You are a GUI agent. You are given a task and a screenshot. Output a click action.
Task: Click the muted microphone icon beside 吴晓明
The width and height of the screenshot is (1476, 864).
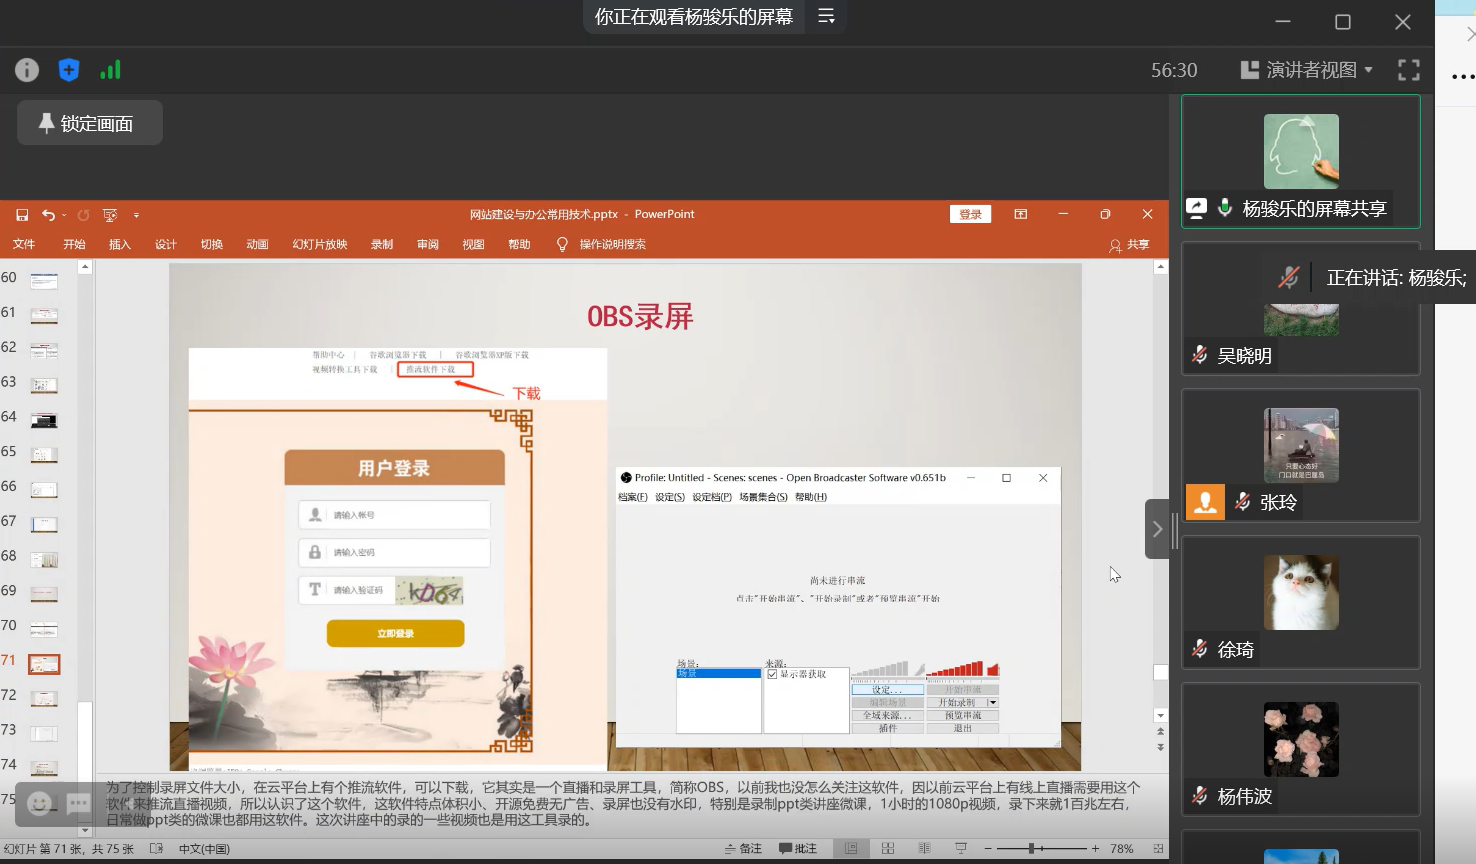click(x=1199, y=354)
